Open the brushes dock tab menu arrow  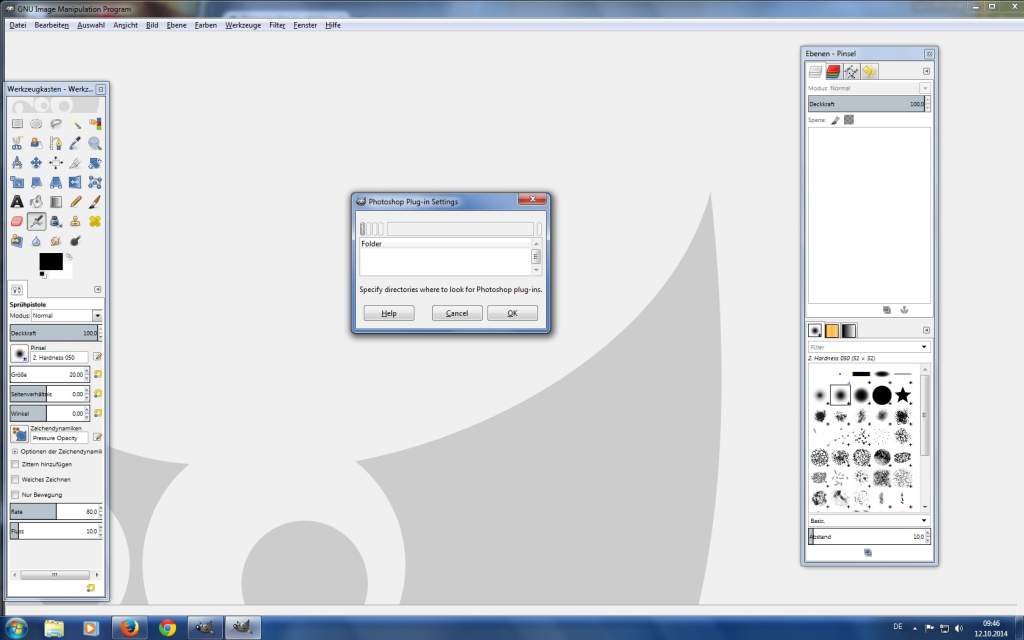coord(926,330)
